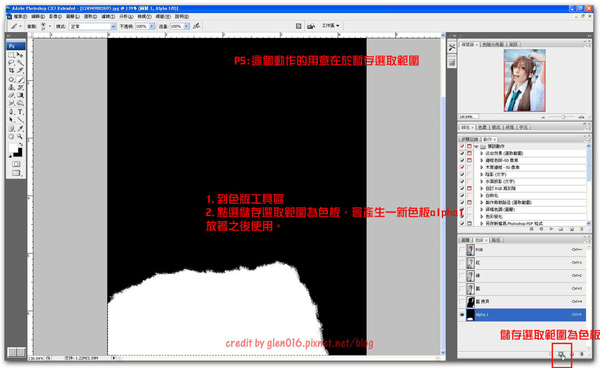Select the Brush tool in the toolbox
Screen dimensions: 600x368
20,80
